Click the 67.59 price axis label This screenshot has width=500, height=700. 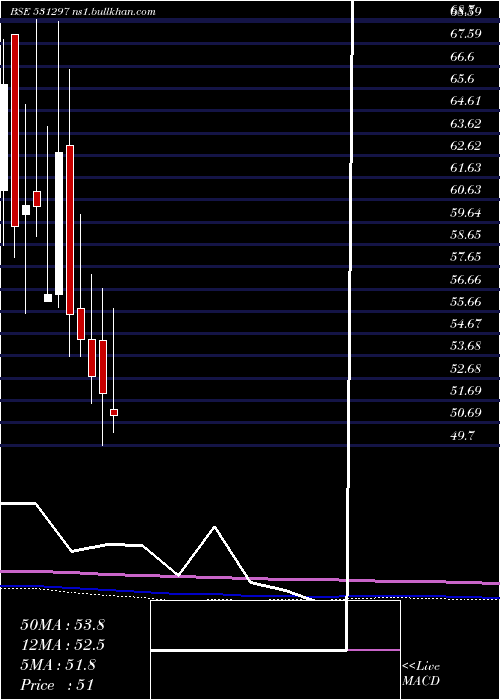tap(466, 34)
